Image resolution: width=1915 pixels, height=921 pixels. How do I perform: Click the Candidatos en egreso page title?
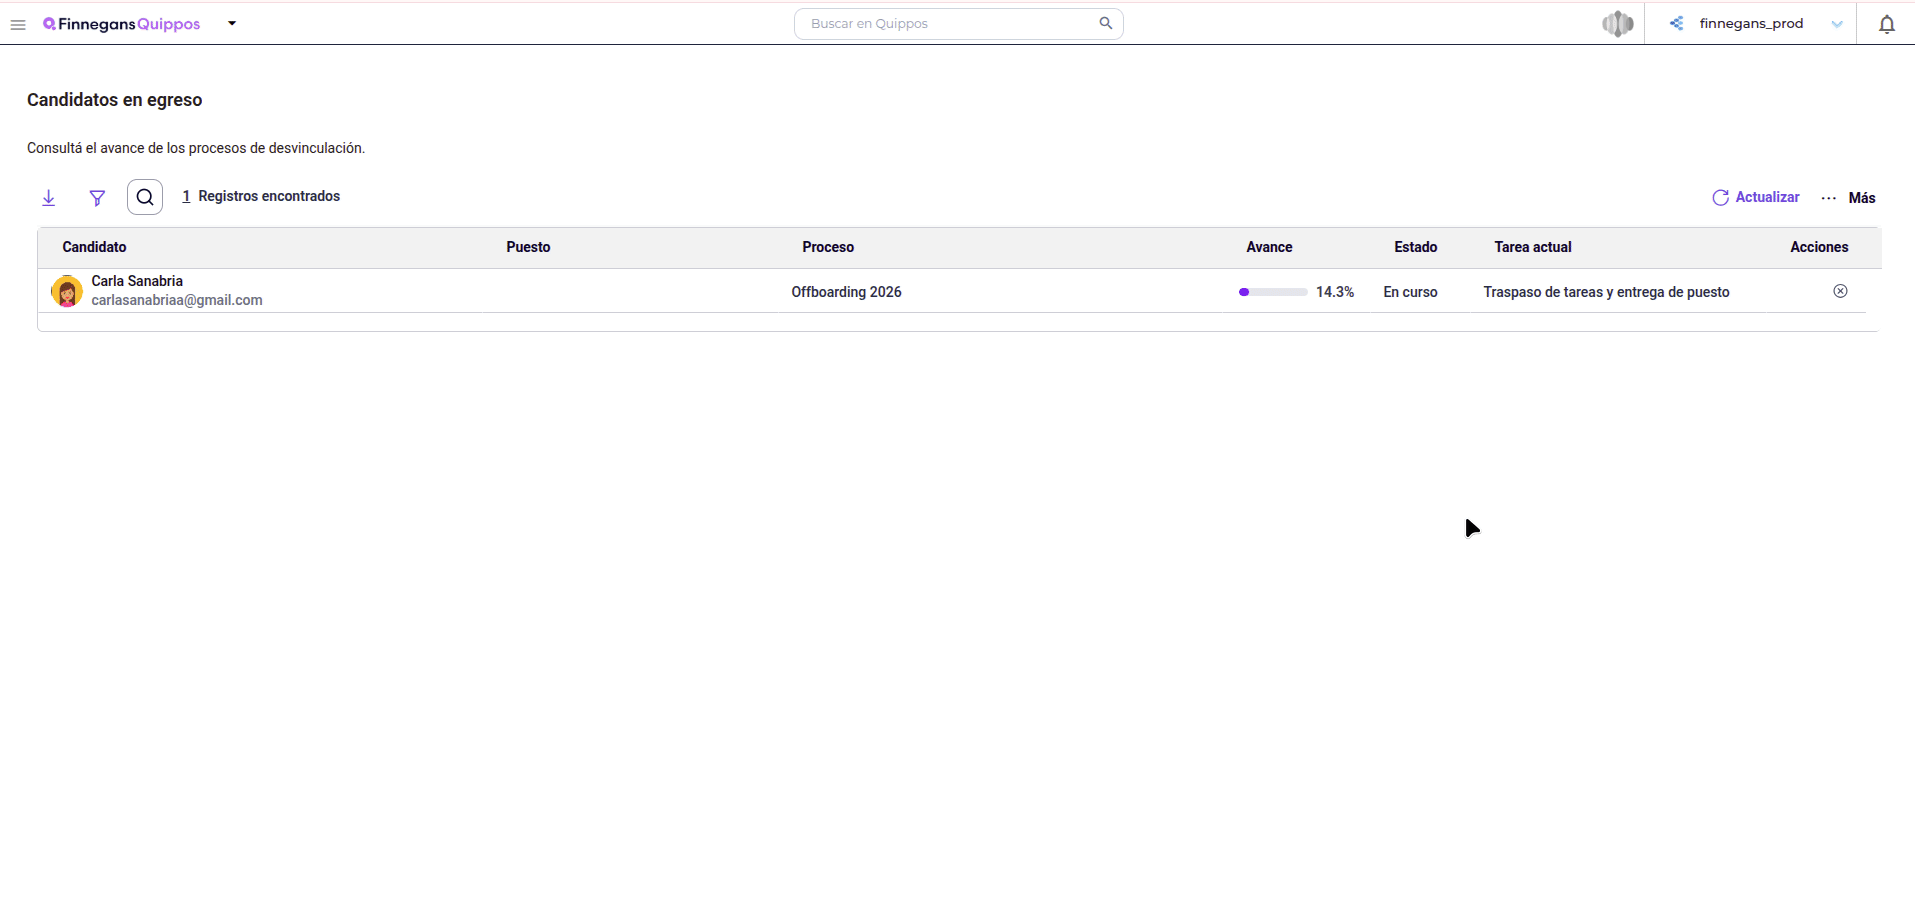pos(115,100)
